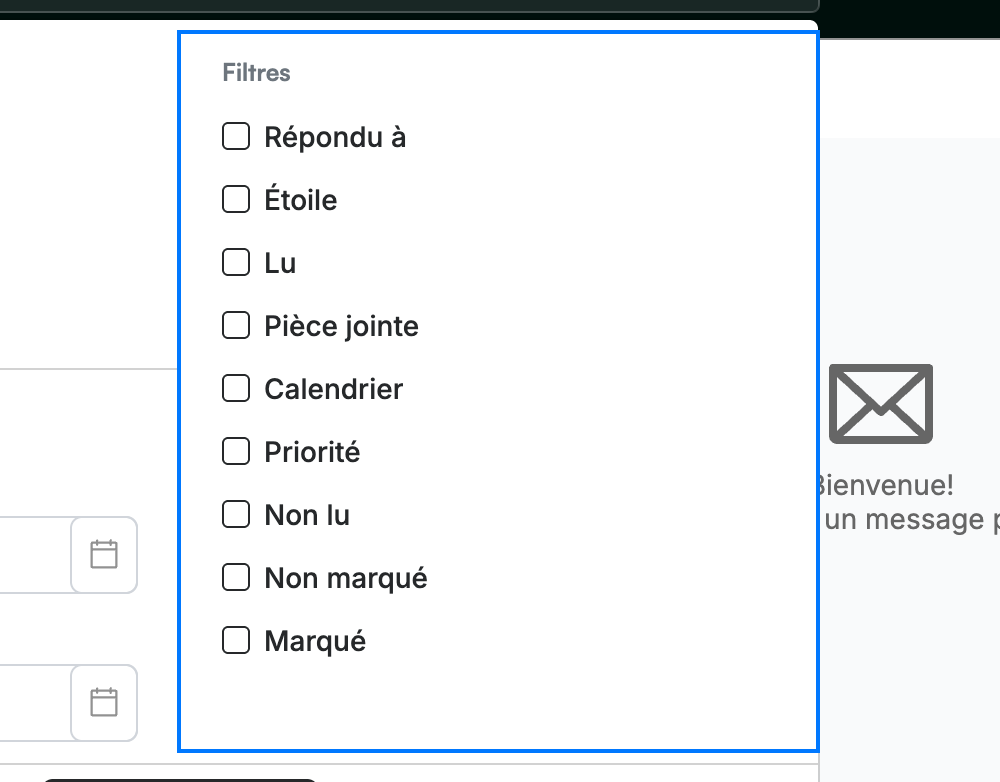Toggle the Marqué filter checkbox

coord(236,640)
